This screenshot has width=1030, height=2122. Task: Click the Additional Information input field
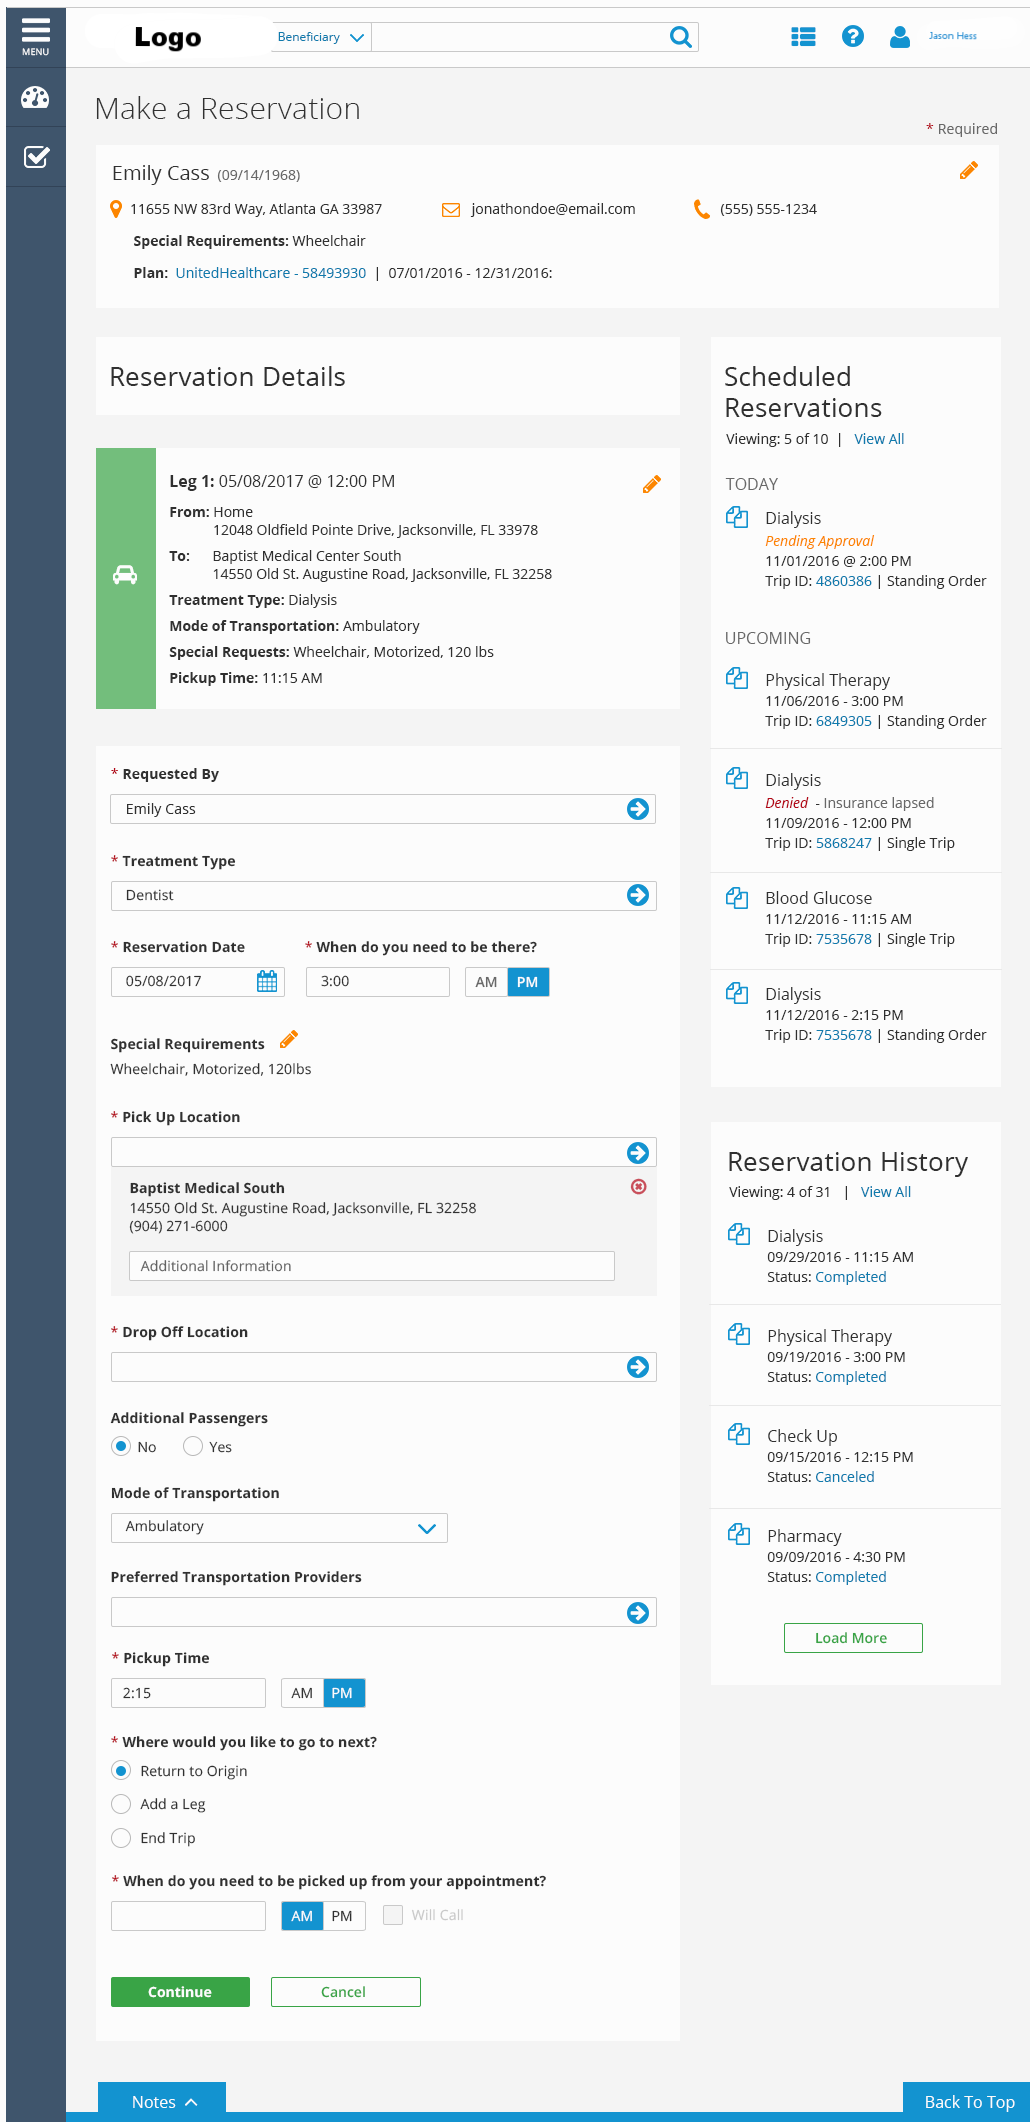(x=372, y=1266)
